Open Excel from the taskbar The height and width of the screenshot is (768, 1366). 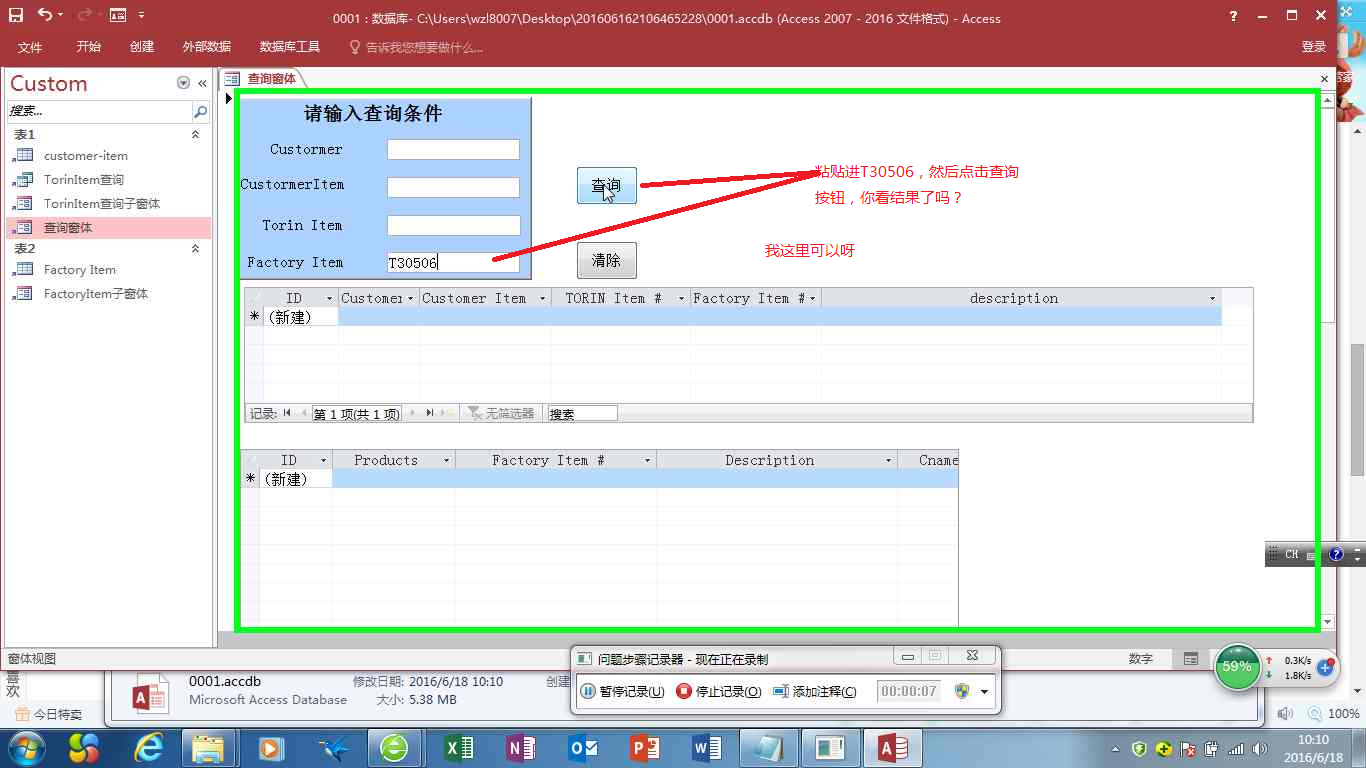pyautogui.click(x=459, y=747)
